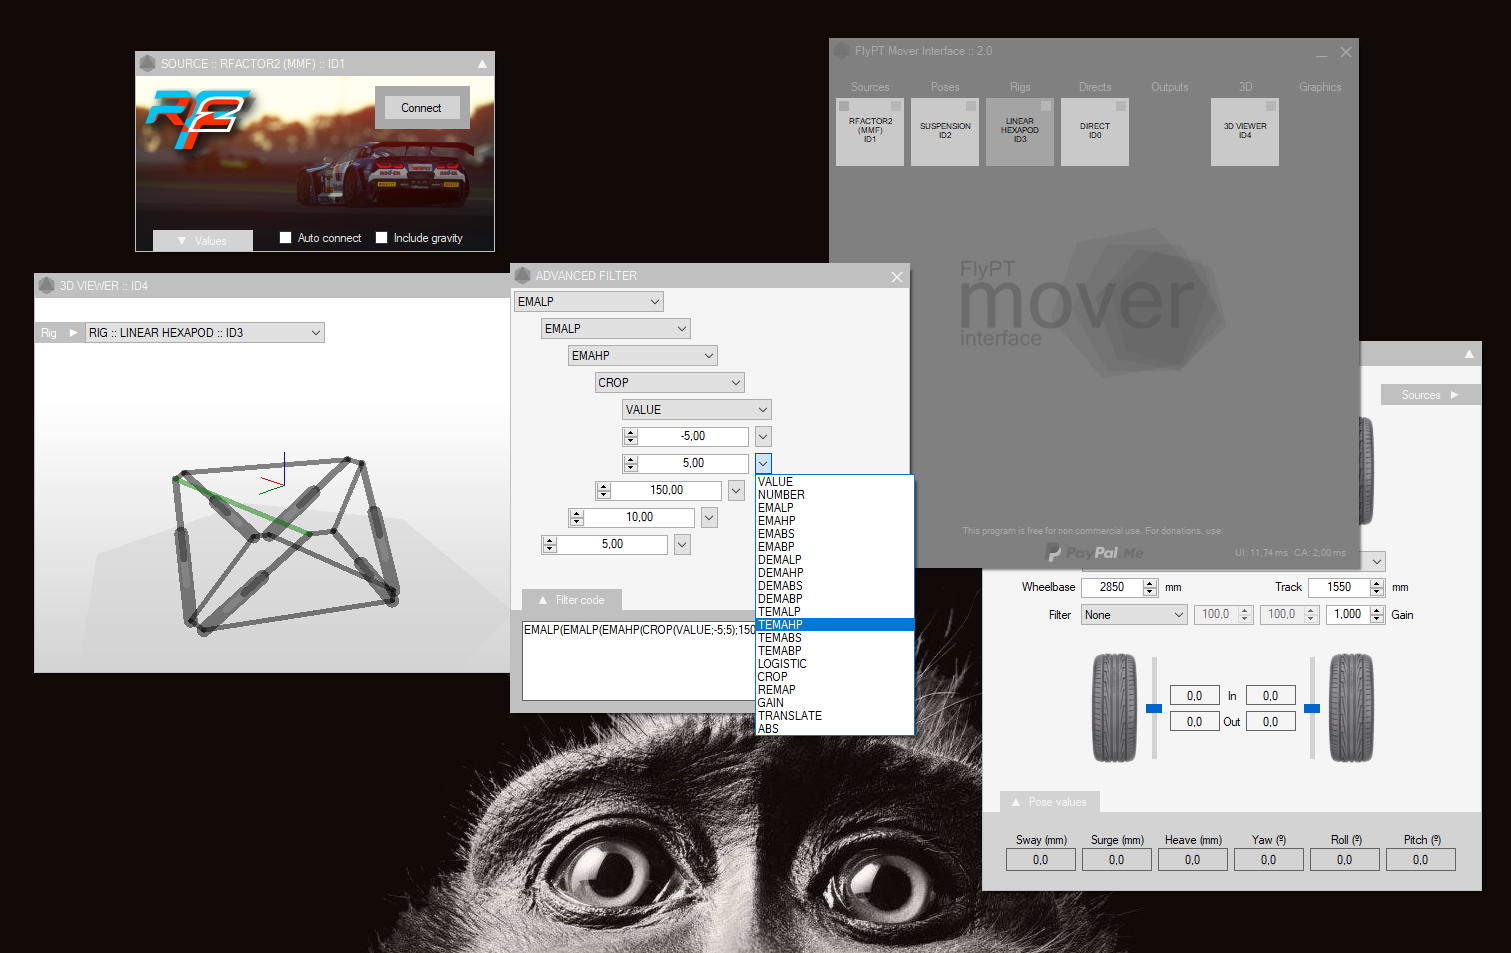Click the Wheelbase input field showing 2850
Viewport: 1511px width, 953px height.
(1111, 588)
